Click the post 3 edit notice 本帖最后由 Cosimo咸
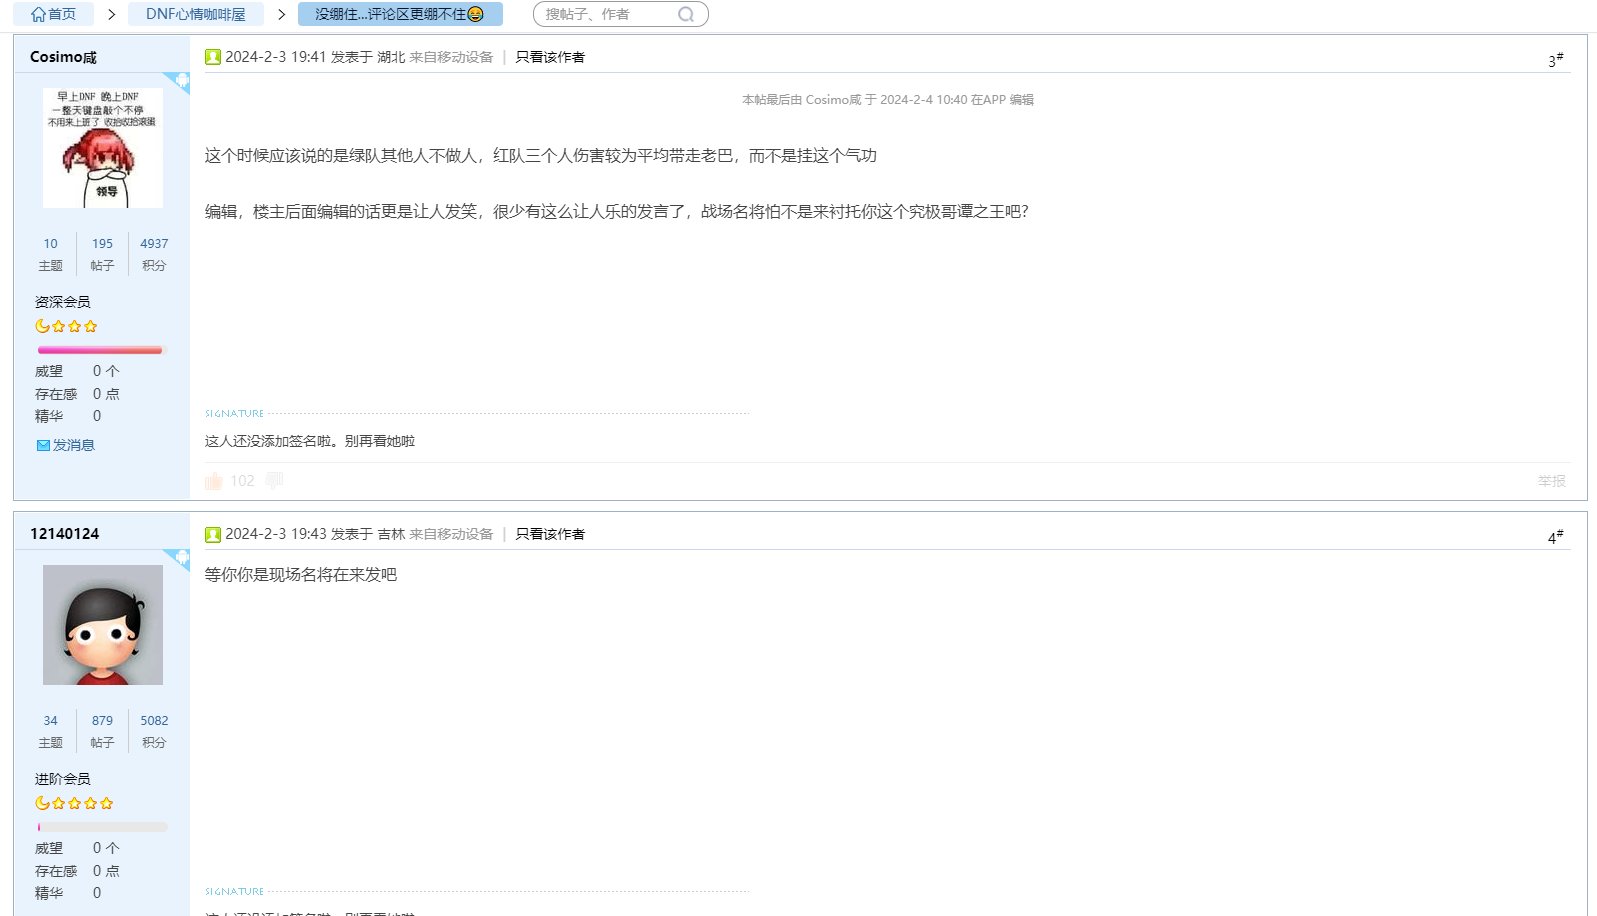 (888, 100)
